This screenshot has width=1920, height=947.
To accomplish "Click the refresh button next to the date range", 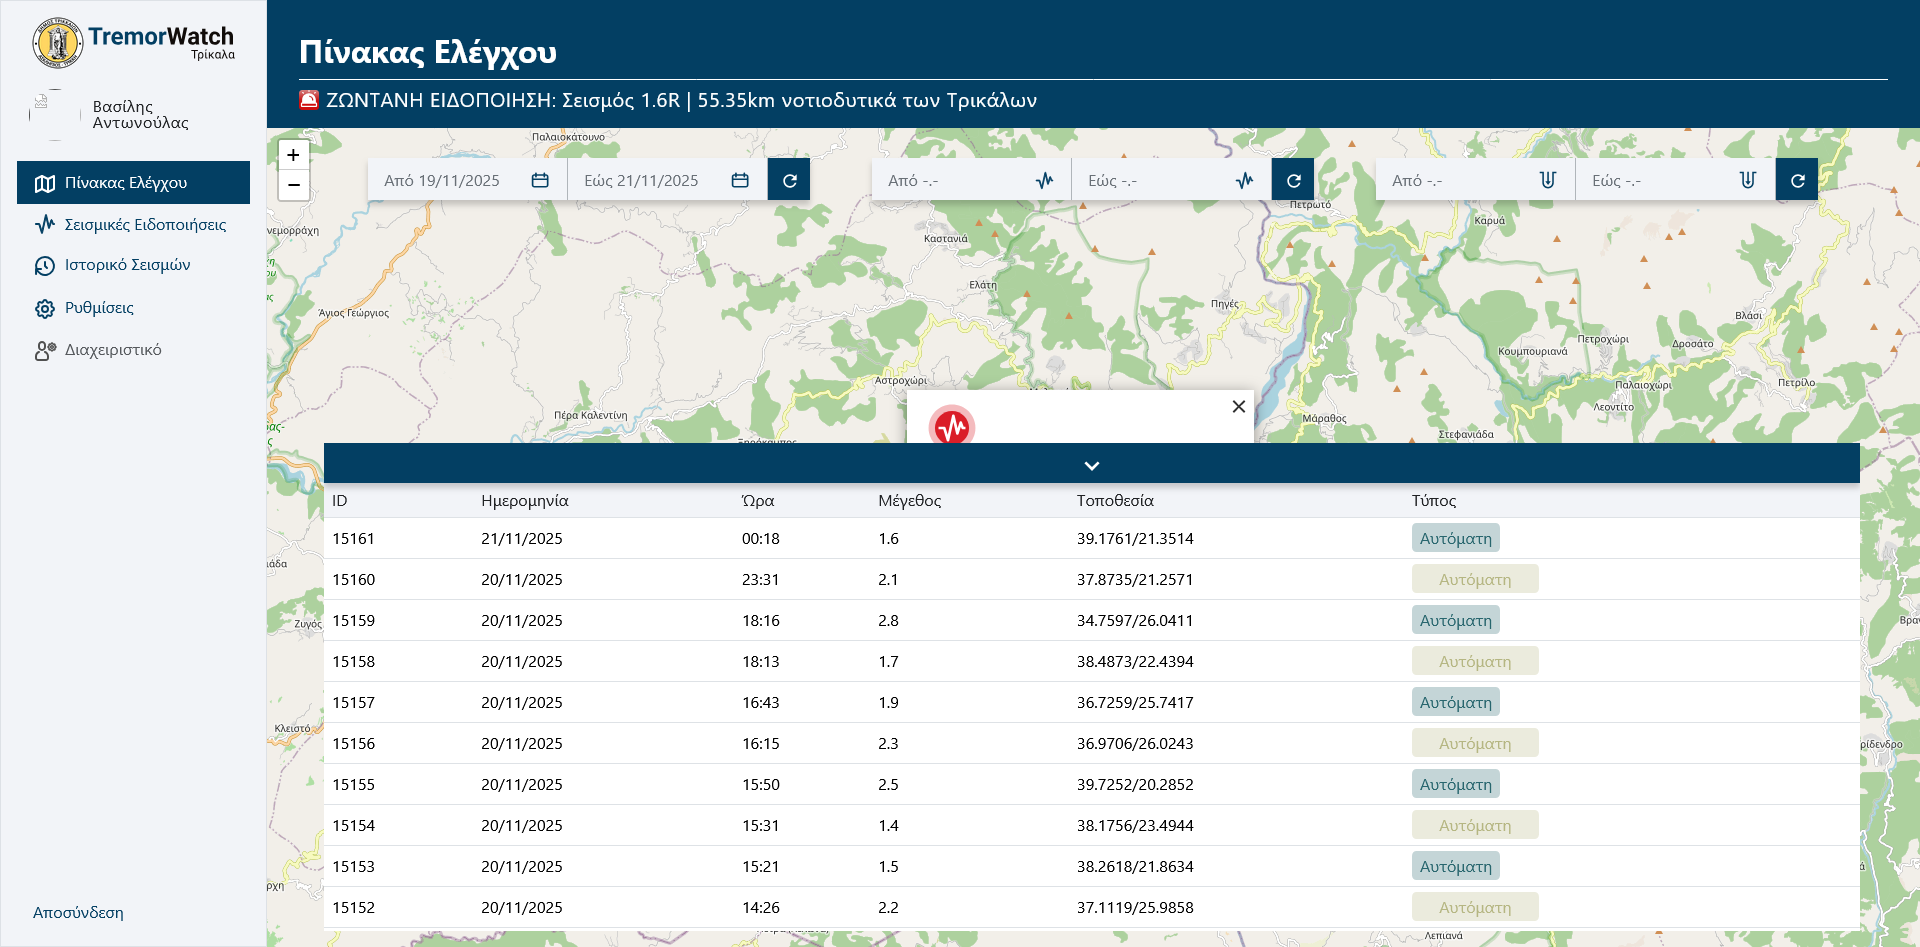I will [789, 180].
